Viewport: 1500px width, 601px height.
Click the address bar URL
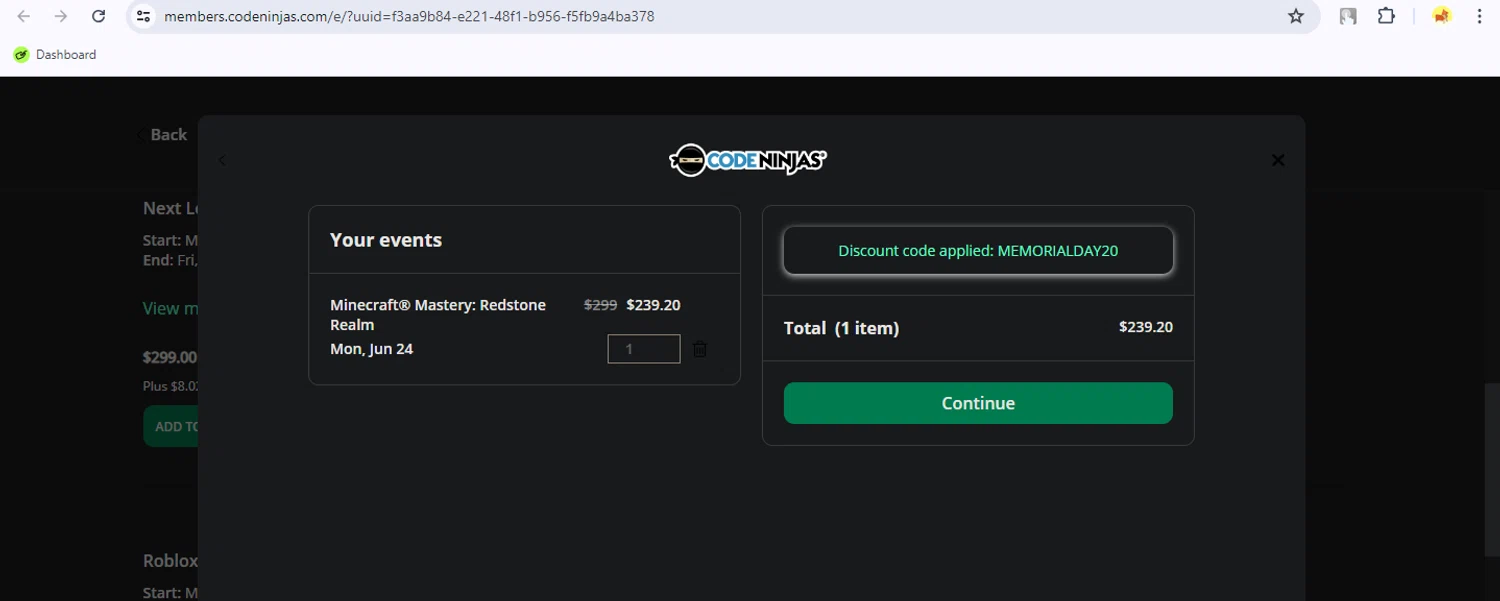point(409,16)
